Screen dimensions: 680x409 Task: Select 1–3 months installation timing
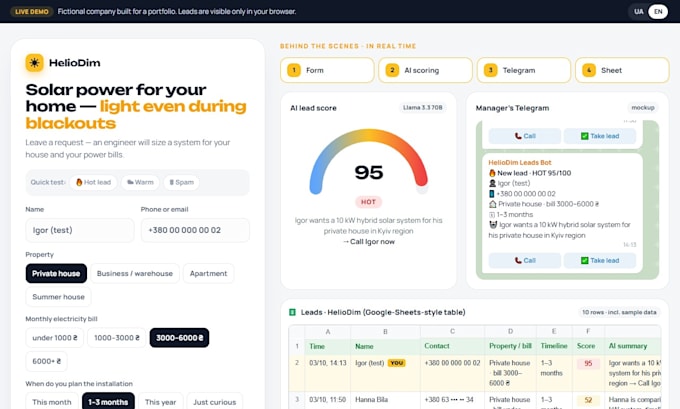108,402
